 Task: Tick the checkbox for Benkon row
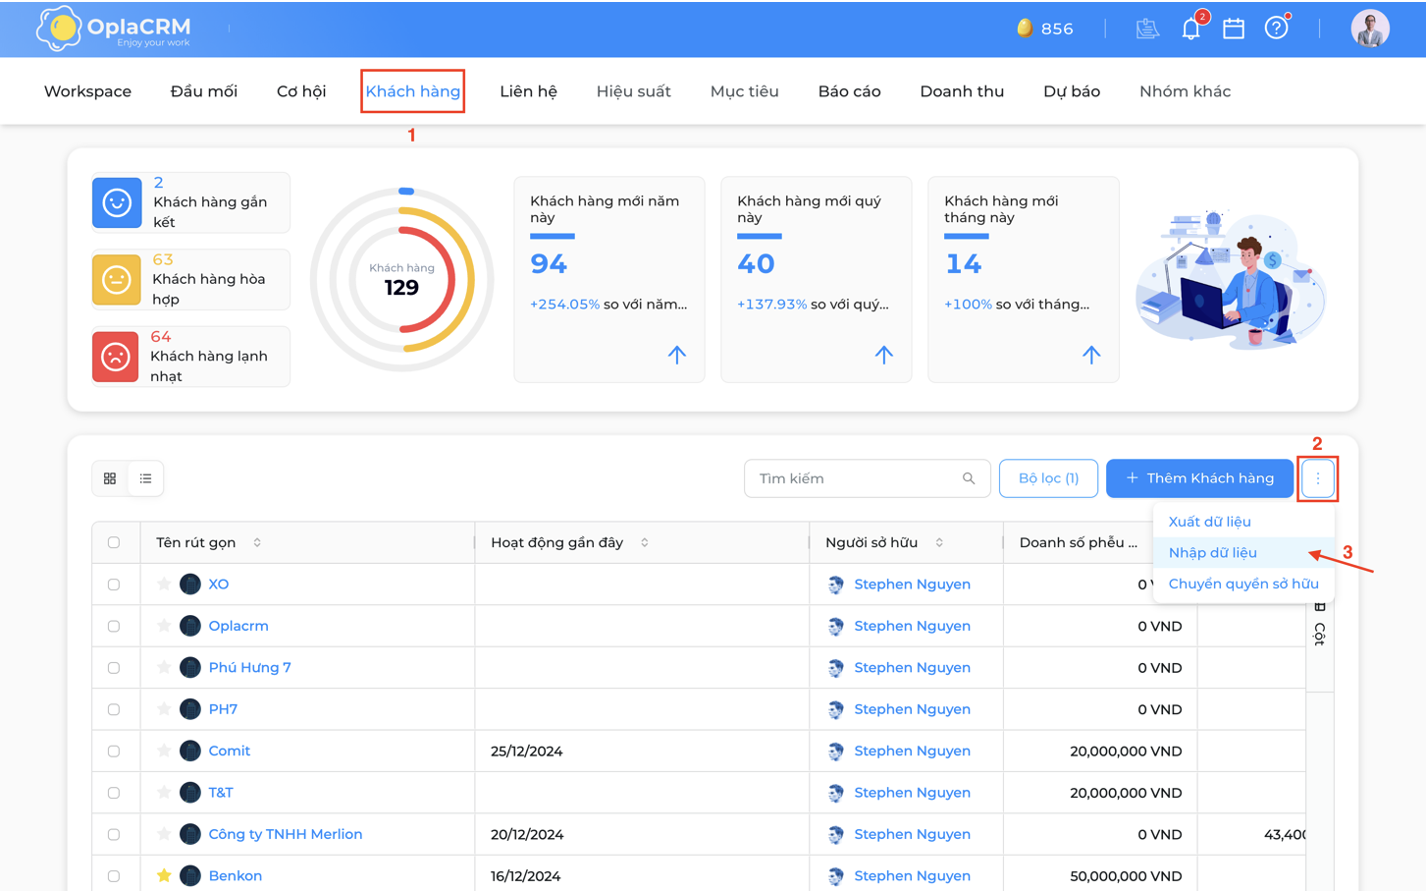114,876
